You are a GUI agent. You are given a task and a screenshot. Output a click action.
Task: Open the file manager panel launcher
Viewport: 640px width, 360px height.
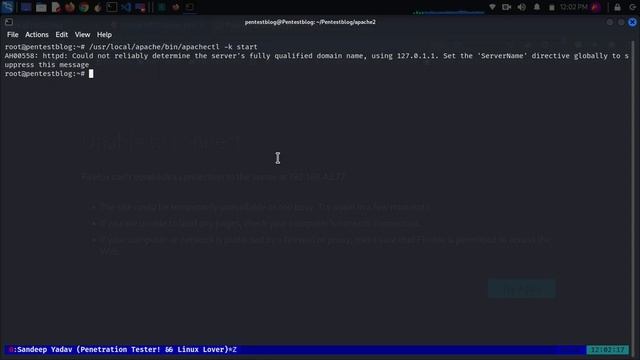(x=41, y=7)
